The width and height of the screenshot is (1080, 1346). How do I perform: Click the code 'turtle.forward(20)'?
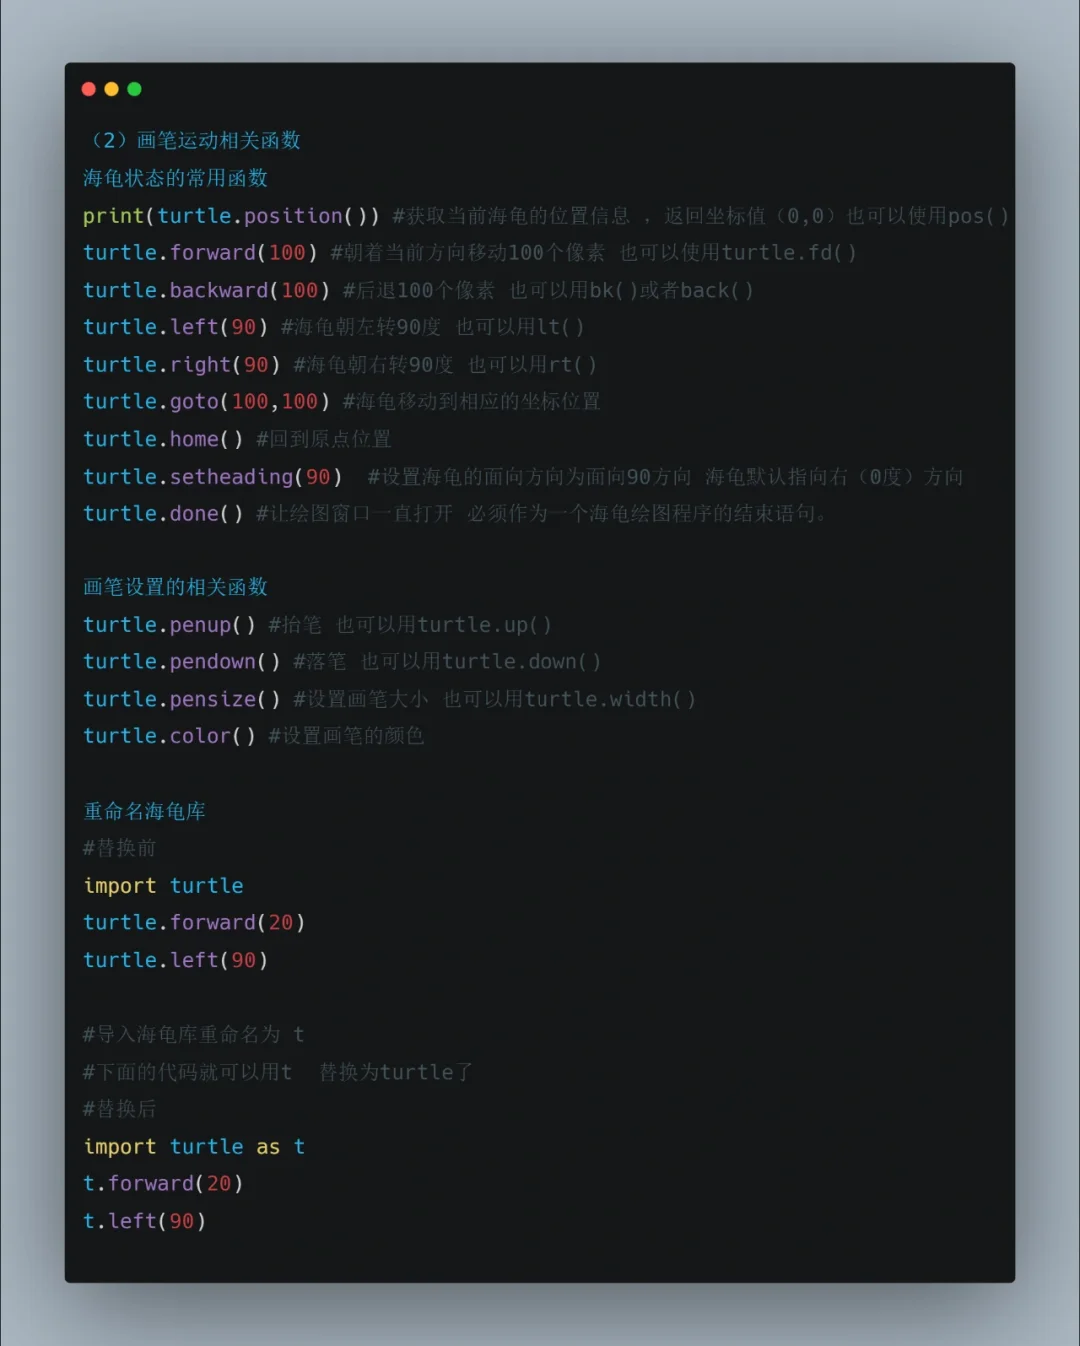(x=194, y=923)
